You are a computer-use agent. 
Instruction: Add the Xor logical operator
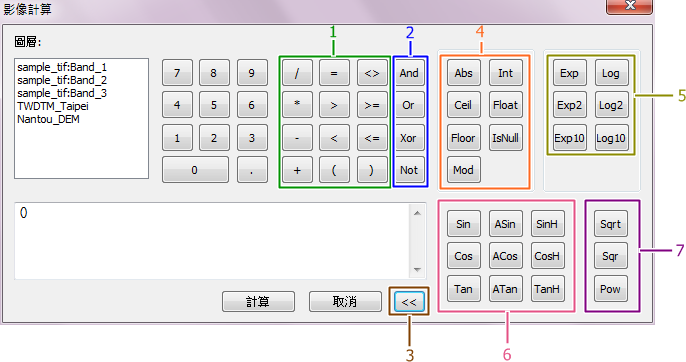point(410,138)
